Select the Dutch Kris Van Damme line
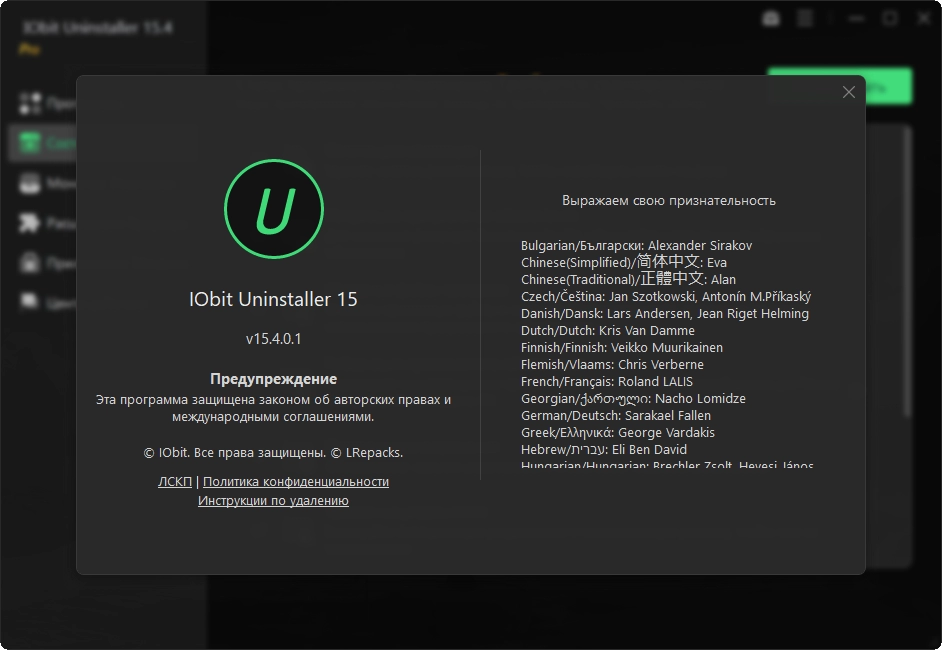The height and width of the screenshot is (650, 942). pos(607,330)
